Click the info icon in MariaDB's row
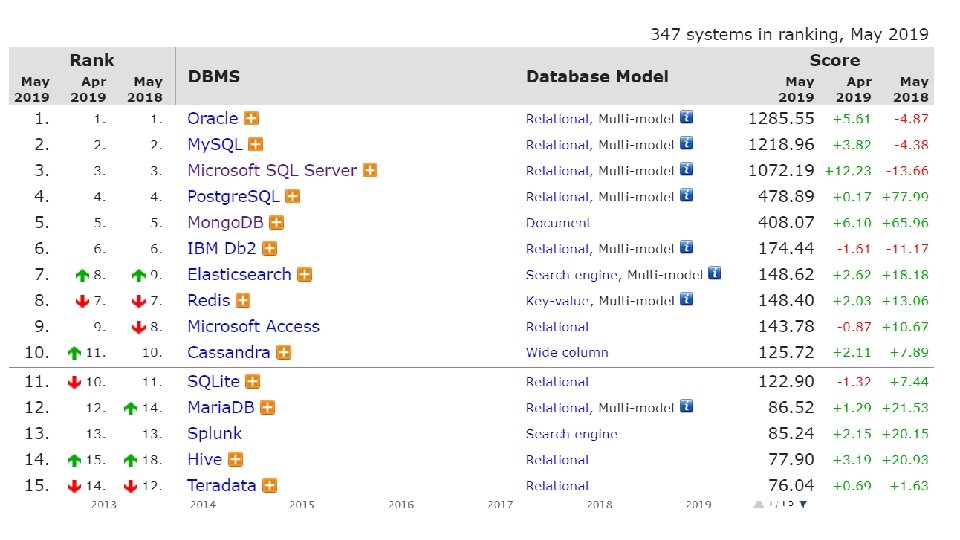Viewport: 960px width, 540px height. click(x=686, y=407)
